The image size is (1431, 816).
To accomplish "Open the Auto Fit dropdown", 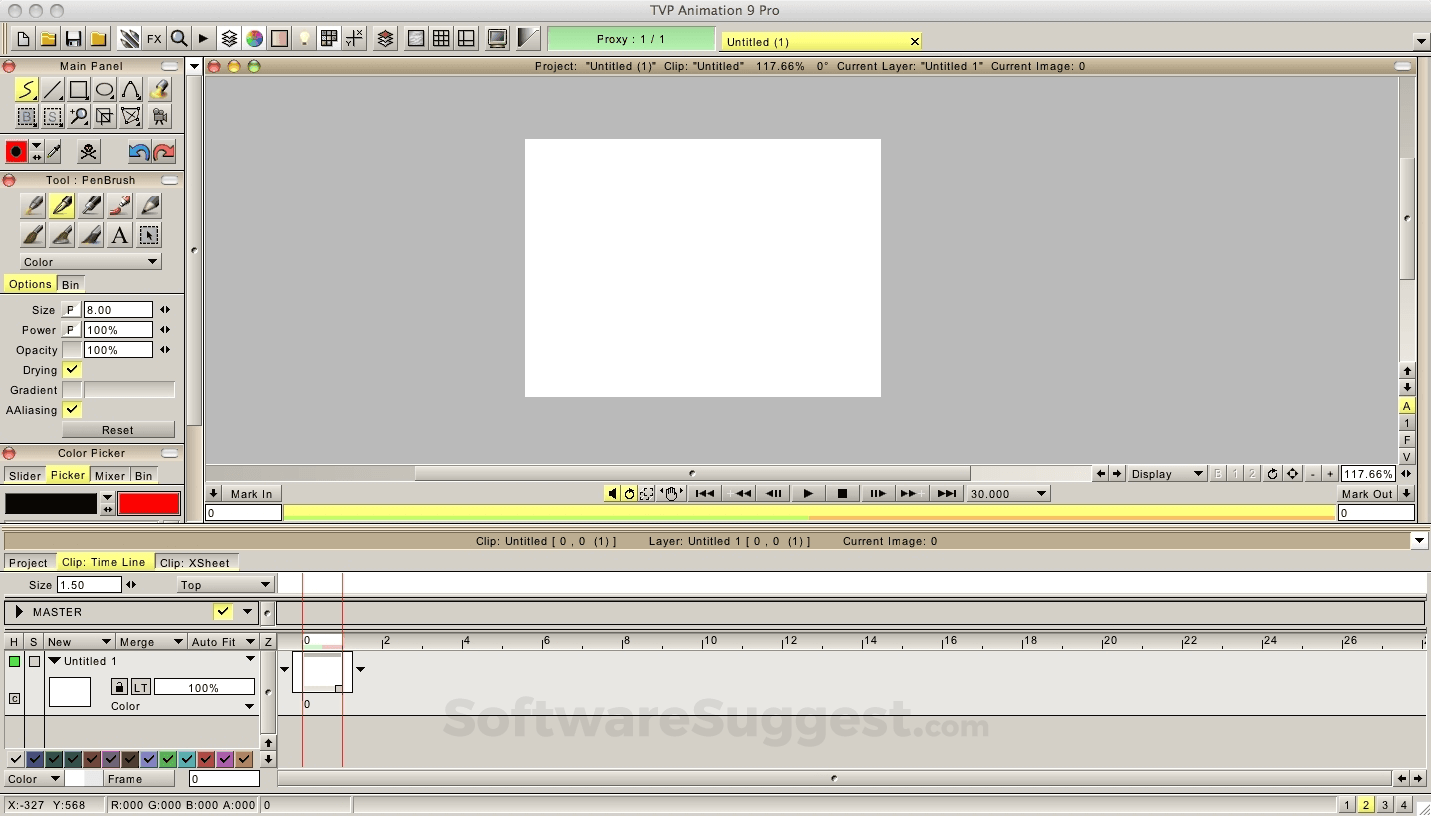I will pos(223,642).
